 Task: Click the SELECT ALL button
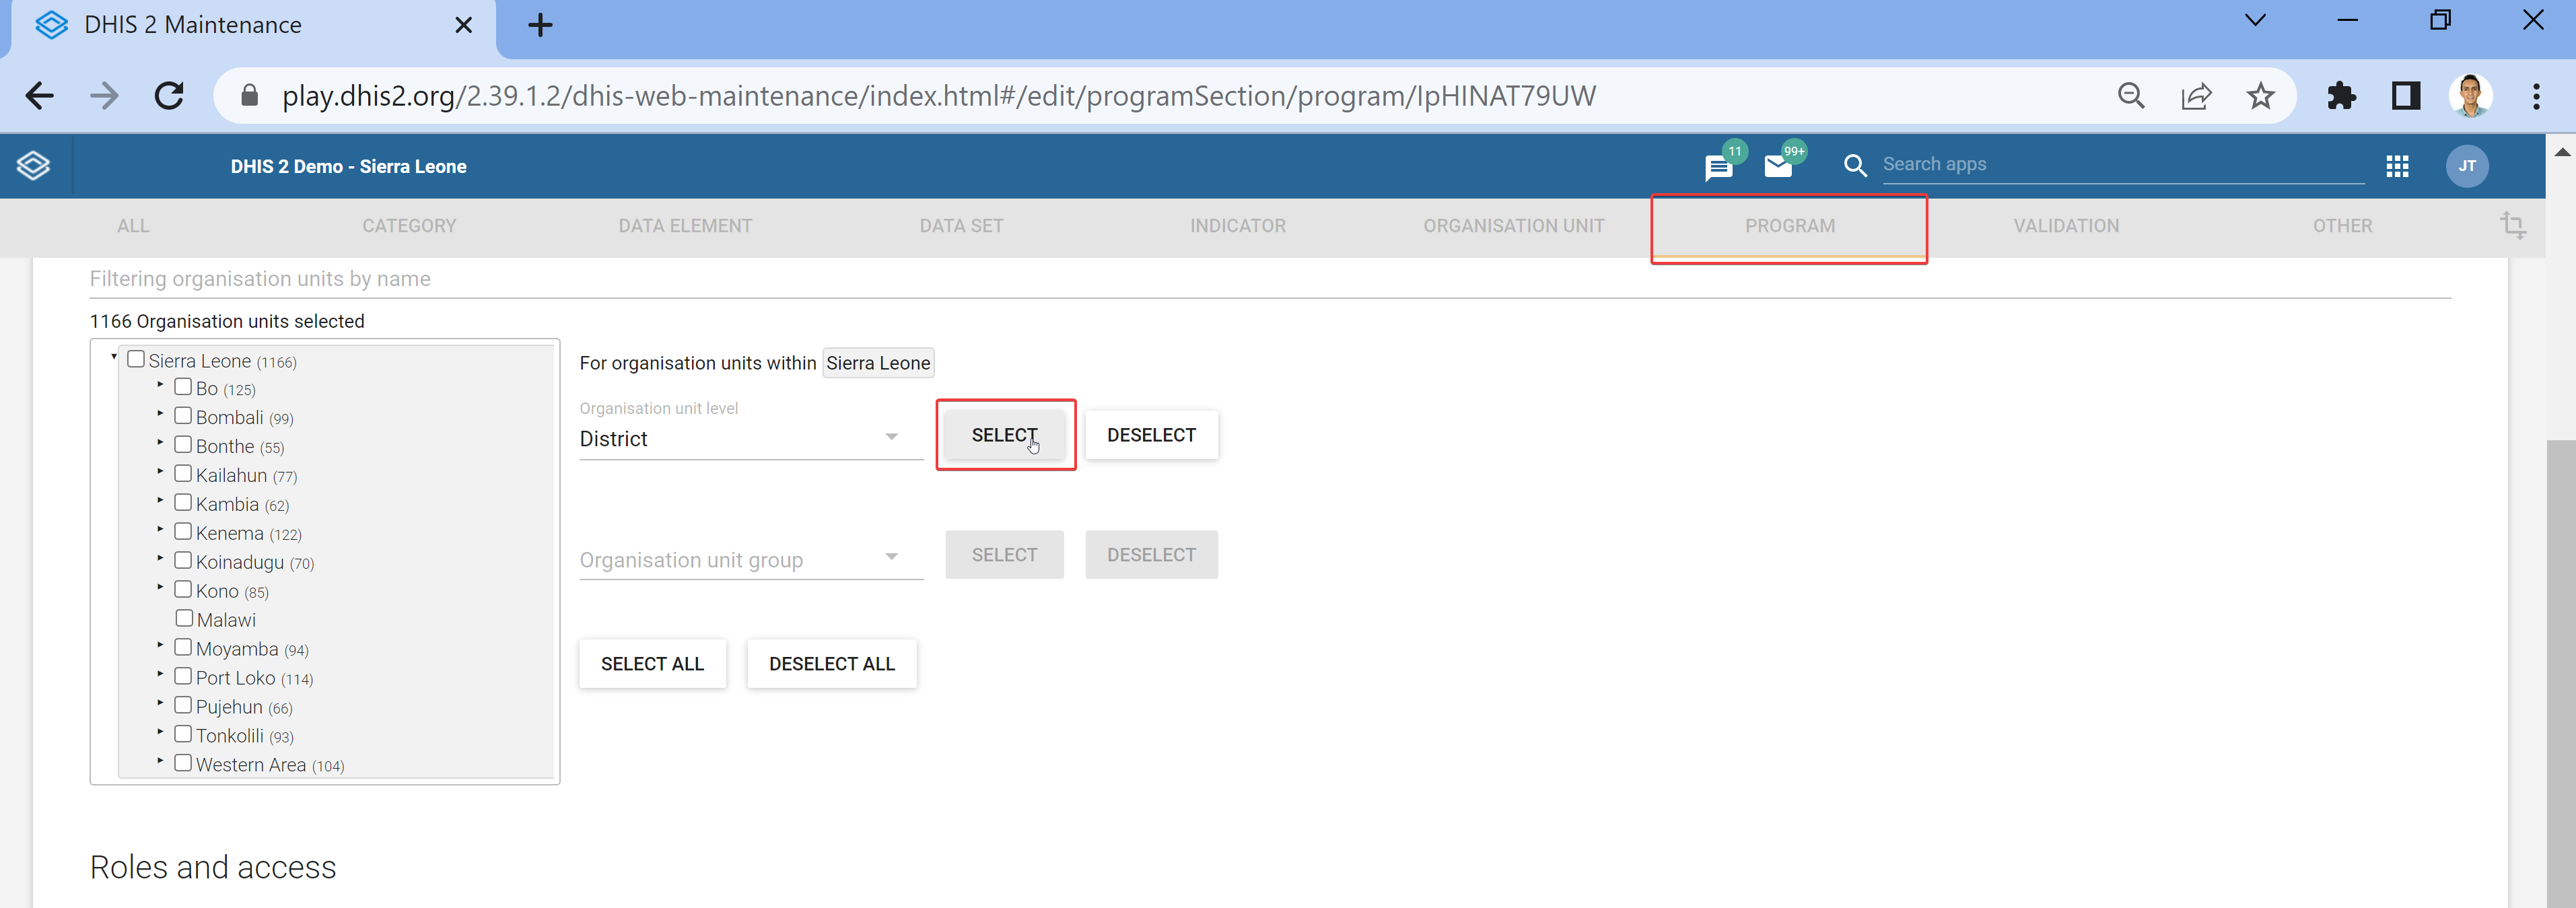[652, 664]
